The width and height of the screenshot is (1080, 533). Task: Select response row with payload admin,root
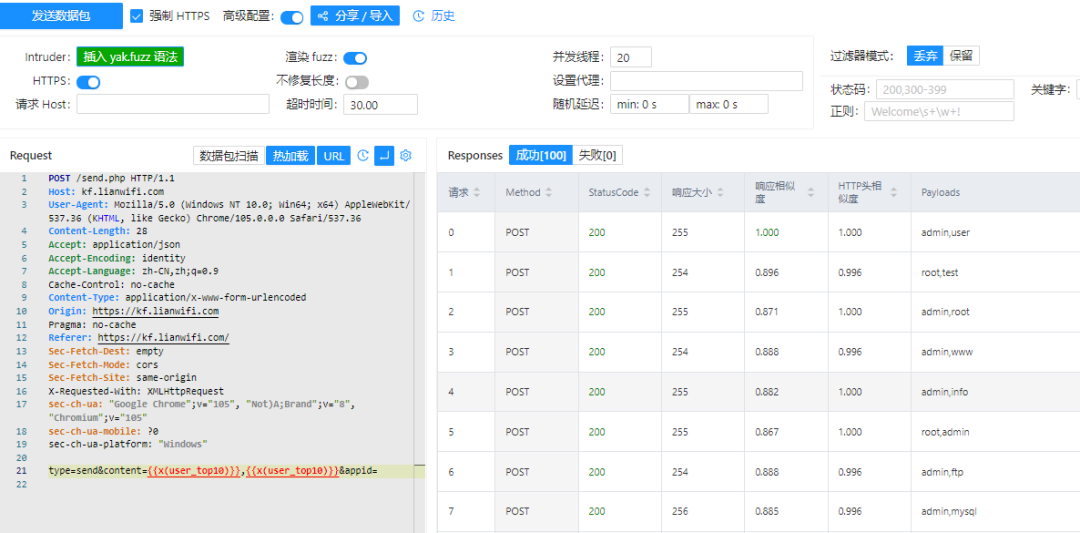click(758, 312)
